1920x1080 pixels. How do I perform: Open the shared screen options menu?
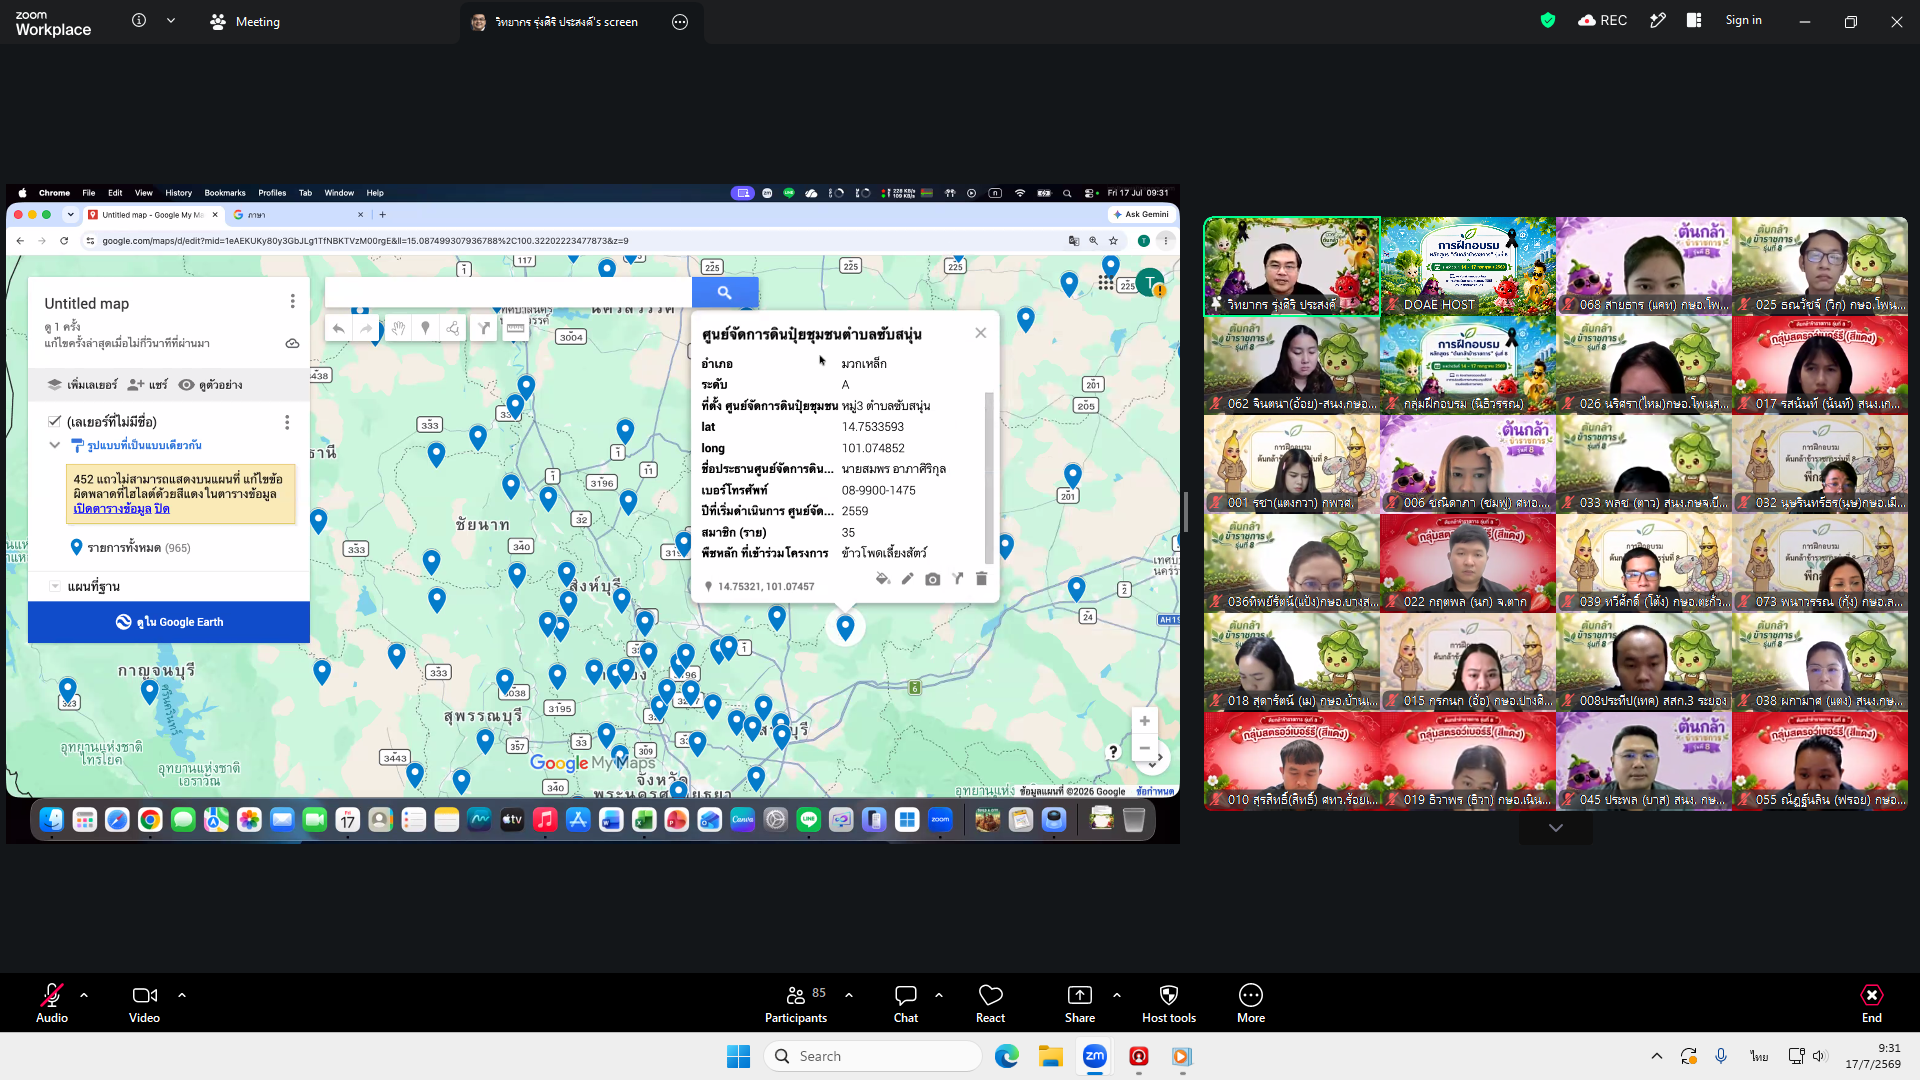click(x=680, y=22)
